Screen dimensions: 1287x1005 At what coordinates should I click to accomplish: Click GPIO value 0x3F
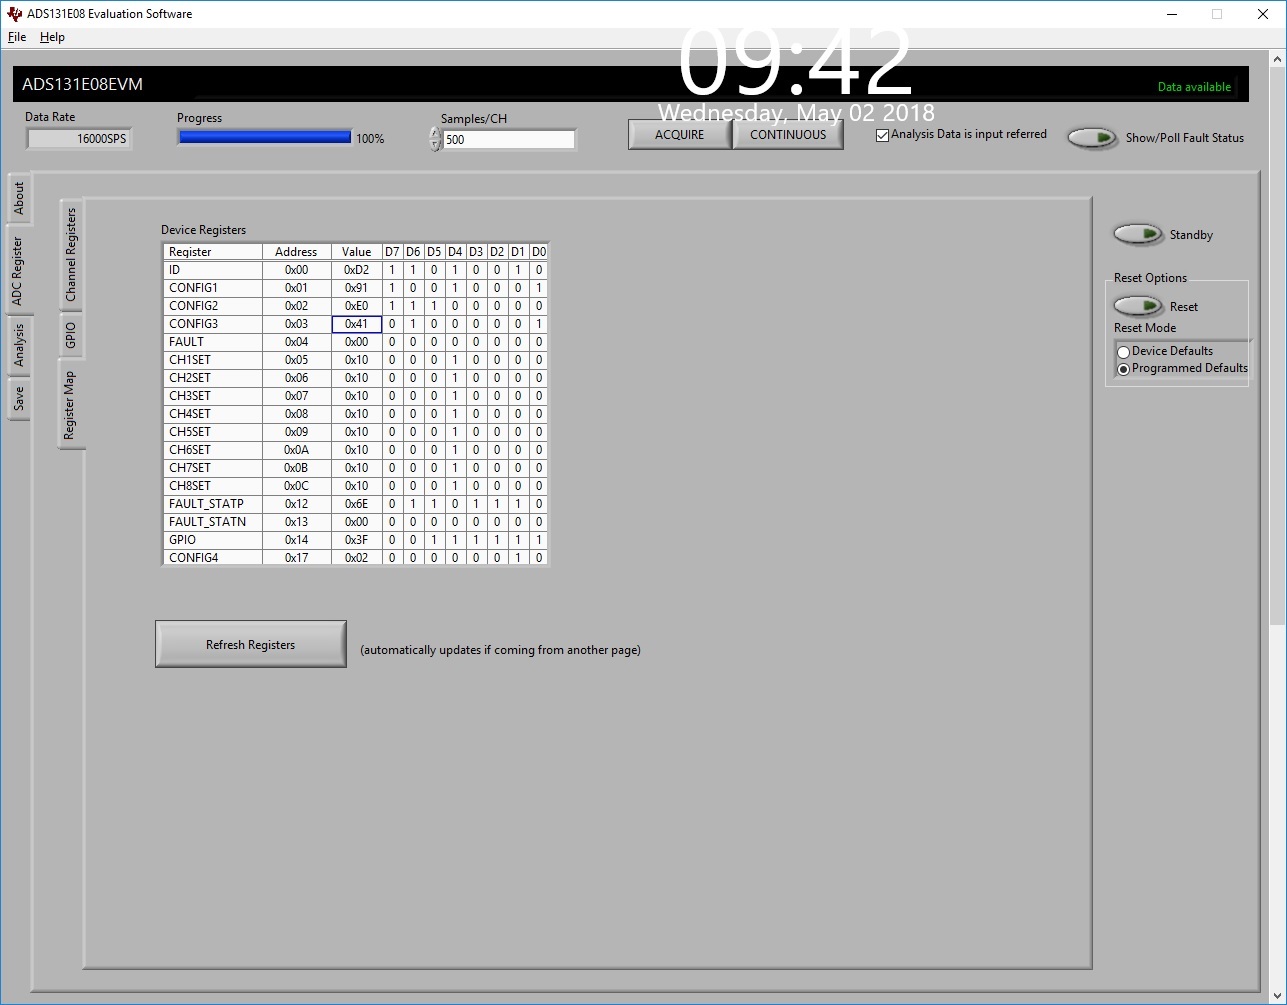pos(357,540)
